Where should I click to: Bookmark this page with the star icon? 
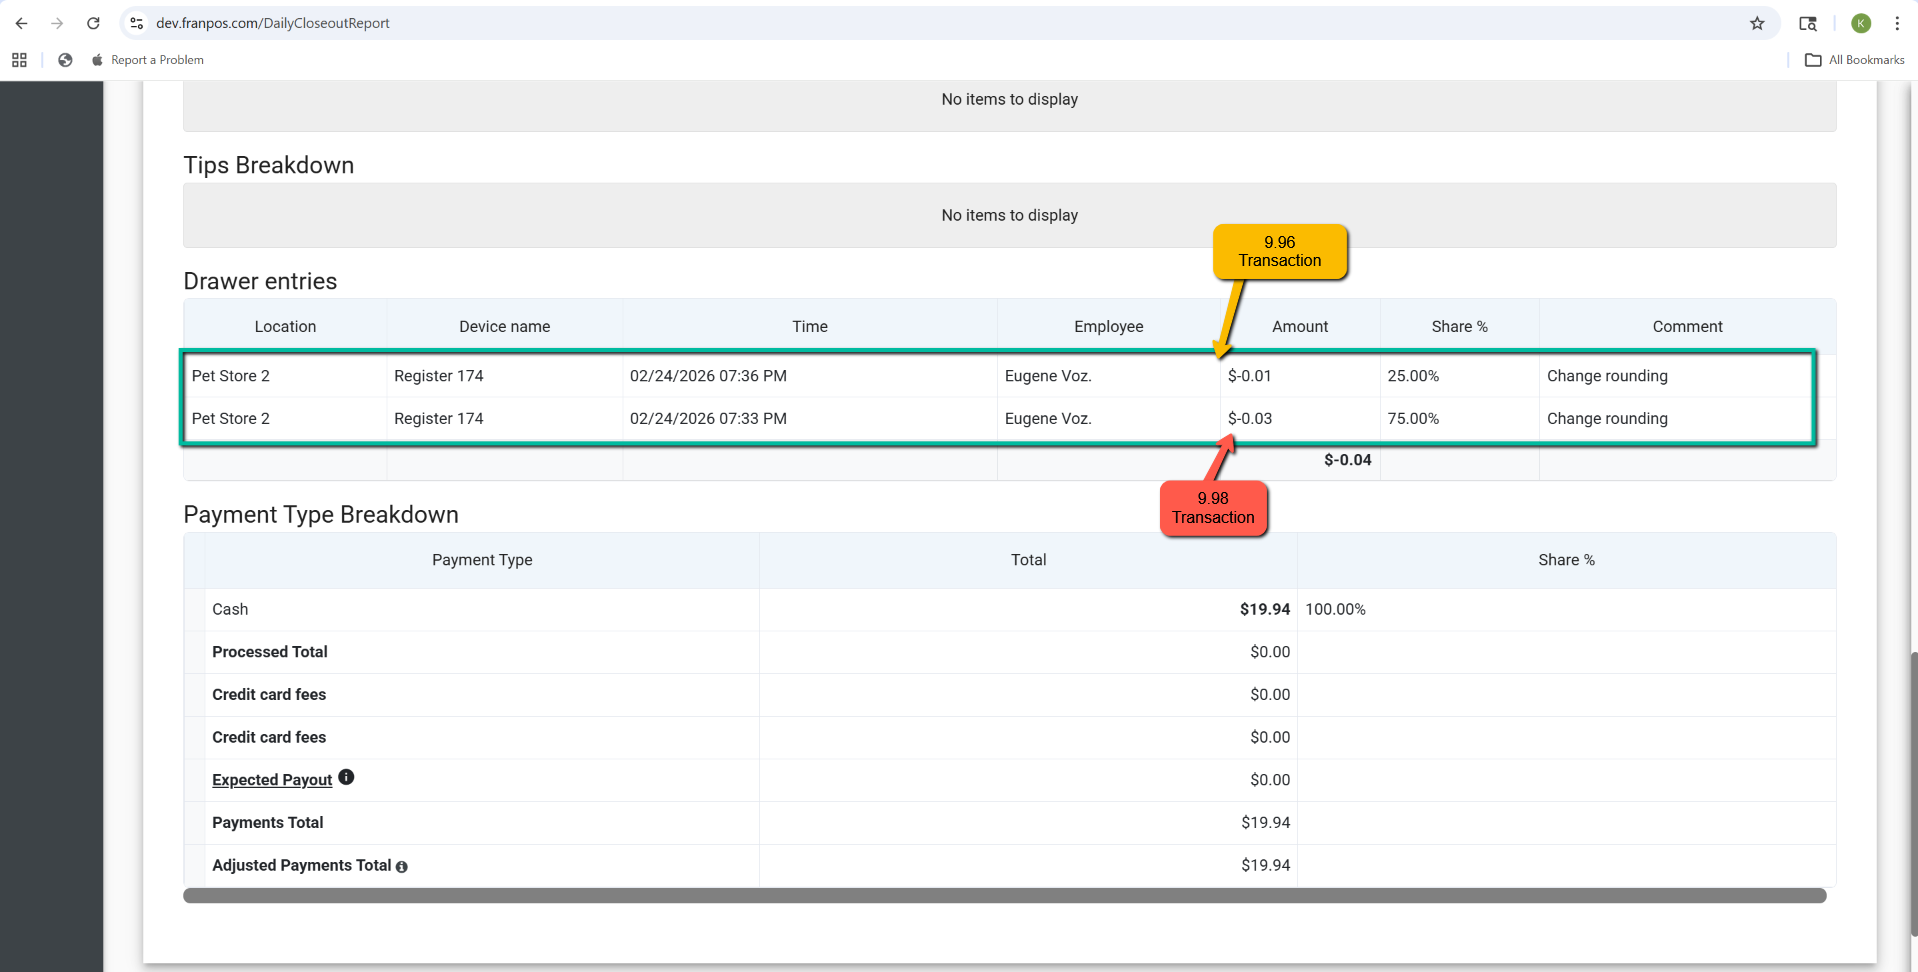coord(1757,23)
